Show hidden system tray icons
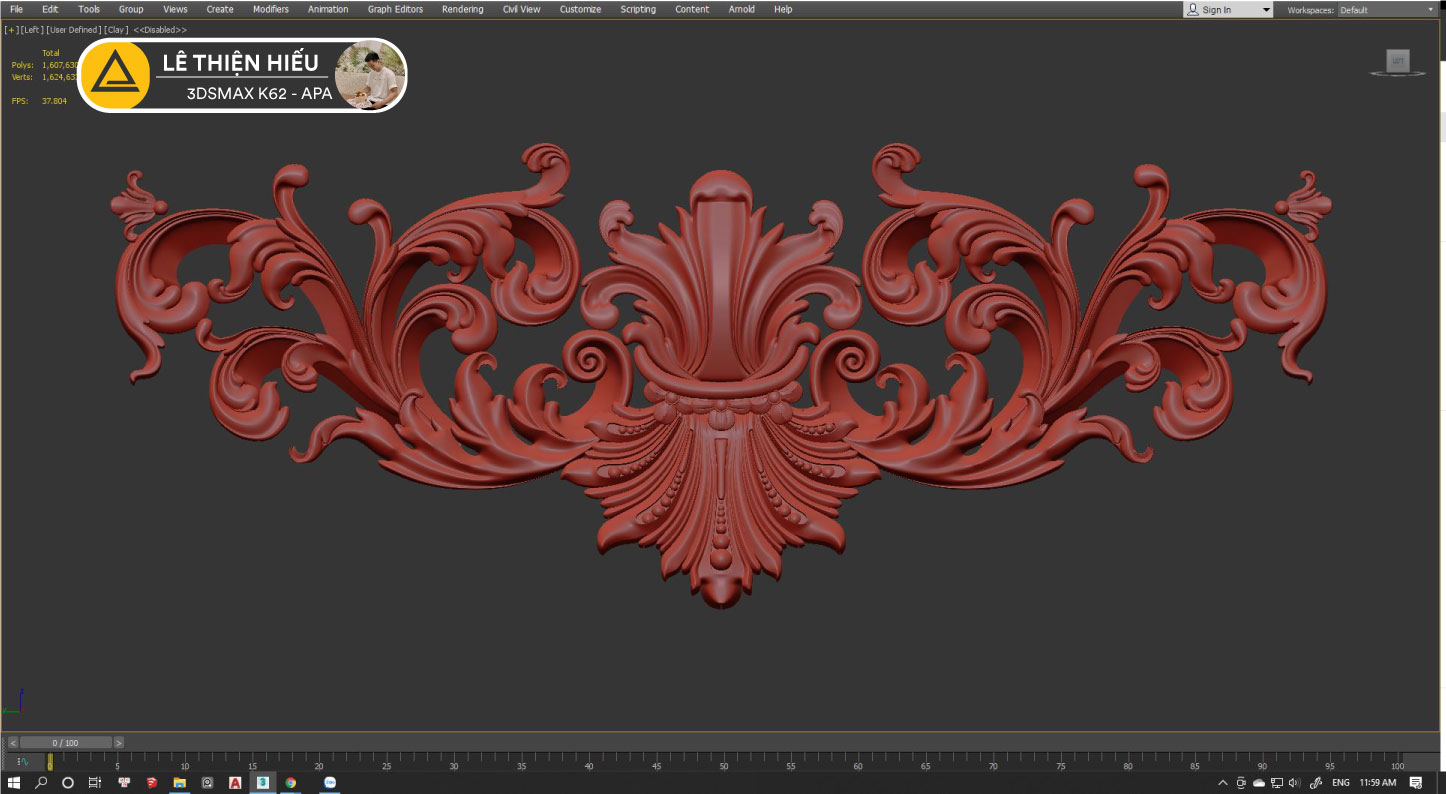This screenshot has width=1446, height=794. pos(1222,782)
